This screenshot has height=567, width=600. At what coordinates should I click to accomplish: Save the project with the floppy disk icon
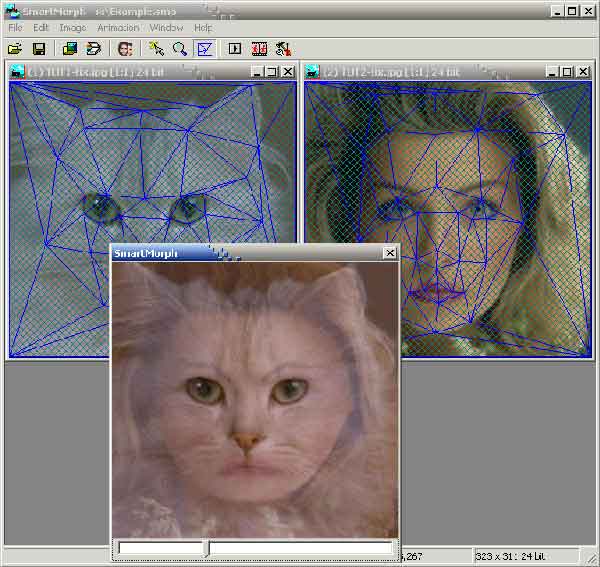[x=39, y=49]
